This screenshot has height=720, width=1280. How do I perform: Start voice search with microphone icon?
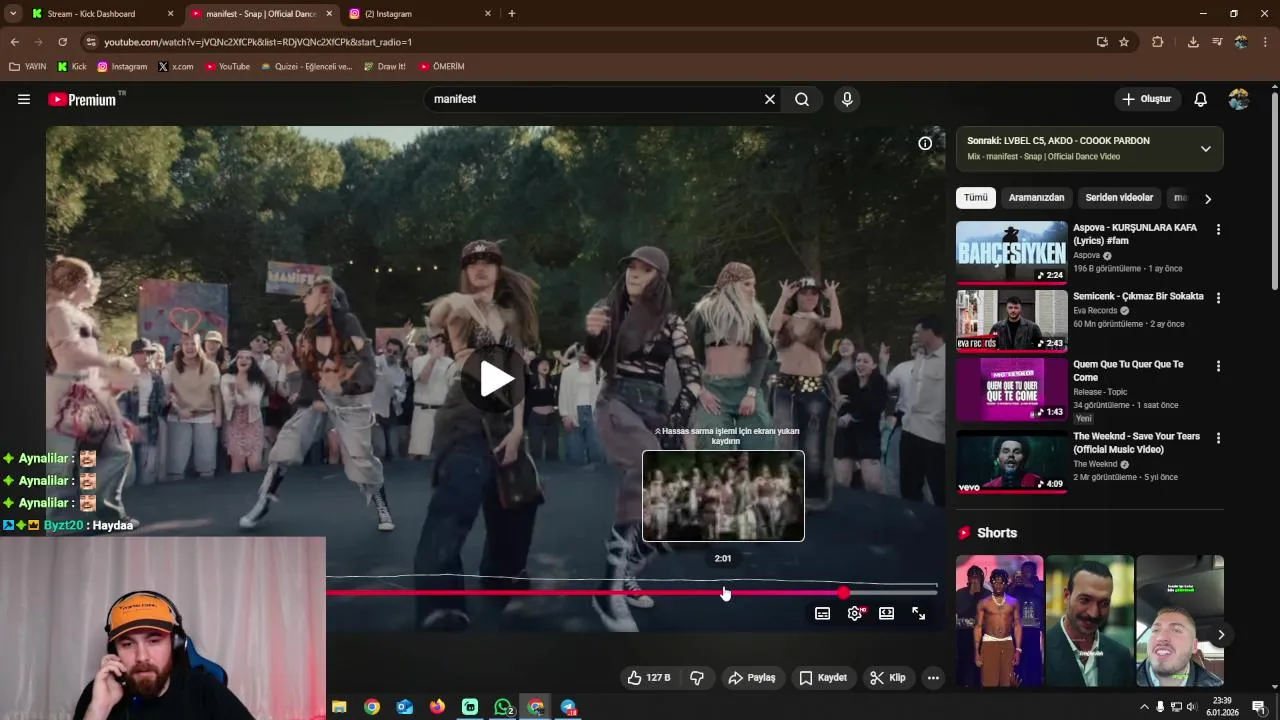click(x=847, y=99)
